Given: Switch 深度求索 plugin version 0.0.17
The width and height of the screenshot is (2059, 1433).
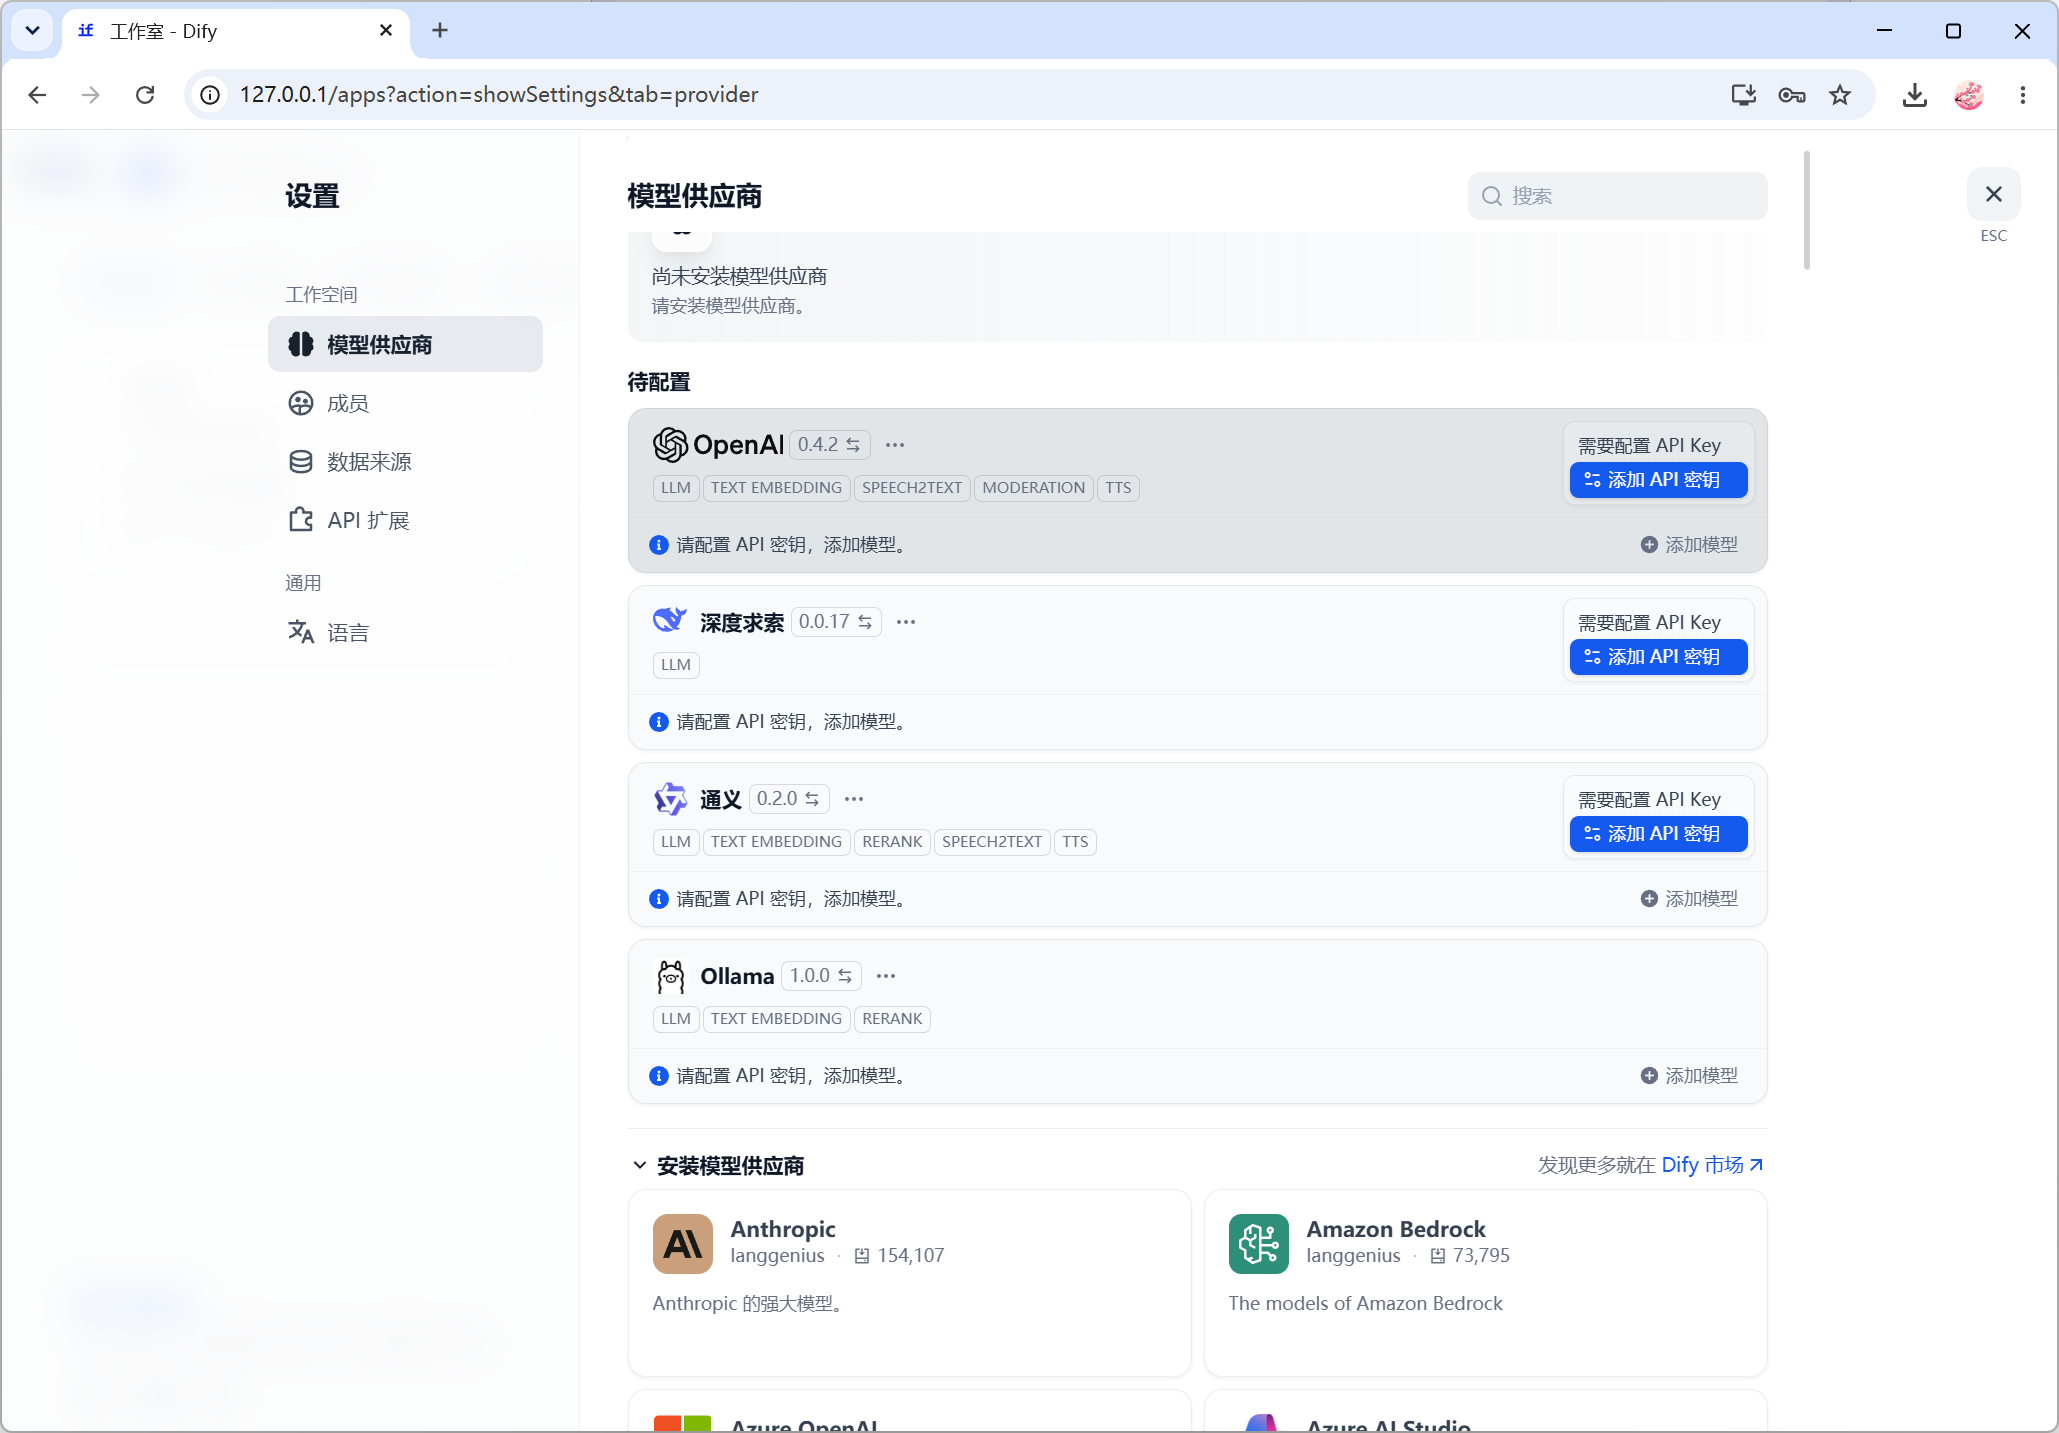Looking at the screenshot, I should [x=836, y=622].
